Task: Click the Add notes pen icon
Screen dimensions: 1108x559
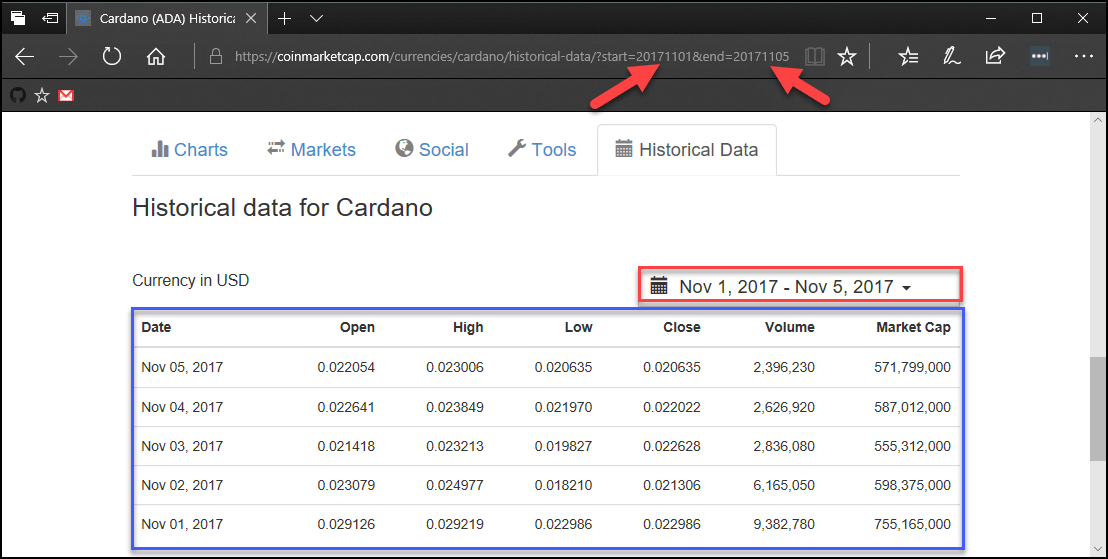Action: (952, 57)
